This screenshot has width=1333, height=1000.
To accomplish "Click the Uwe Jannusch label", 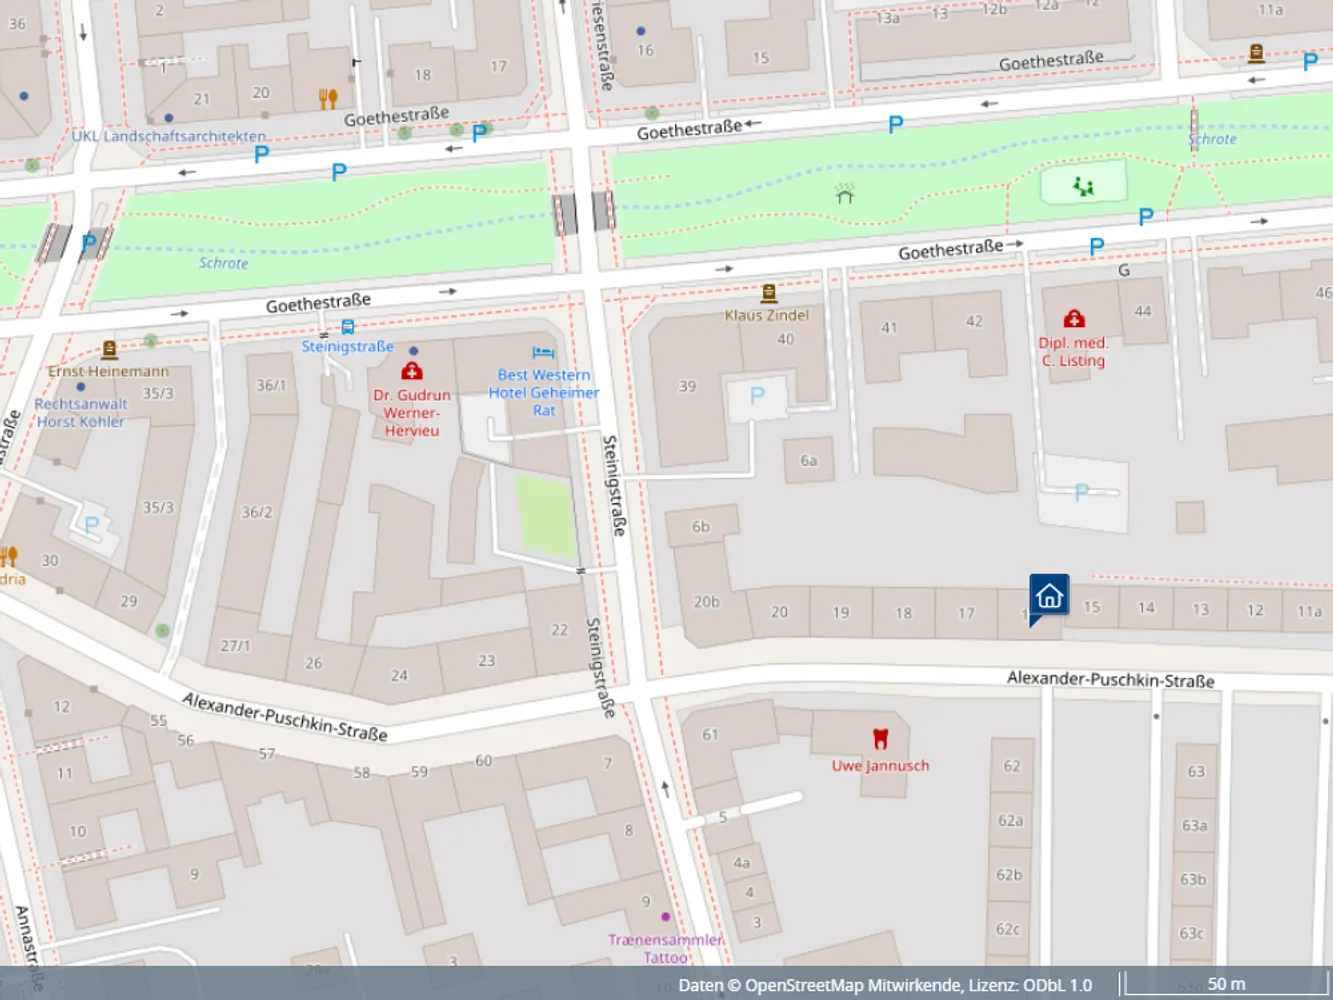I will (x=880, y=765).
